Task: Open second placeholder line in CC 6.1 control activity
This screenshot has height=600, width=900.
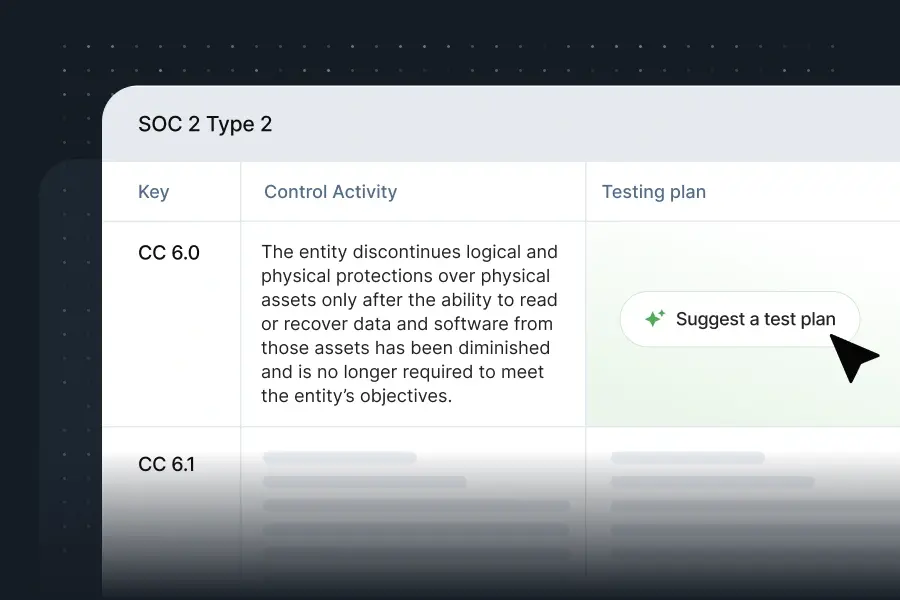Action: pos(364,482)
